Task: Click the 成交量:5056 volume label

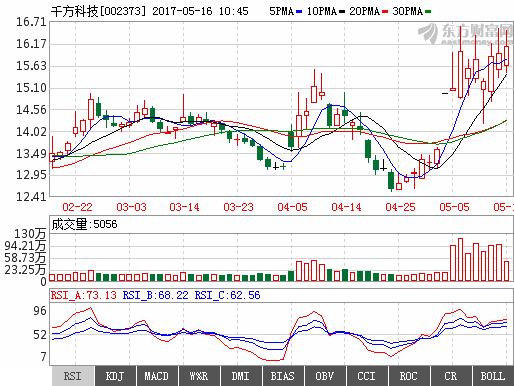Action: pyautogui.click(x=84, y=224)
